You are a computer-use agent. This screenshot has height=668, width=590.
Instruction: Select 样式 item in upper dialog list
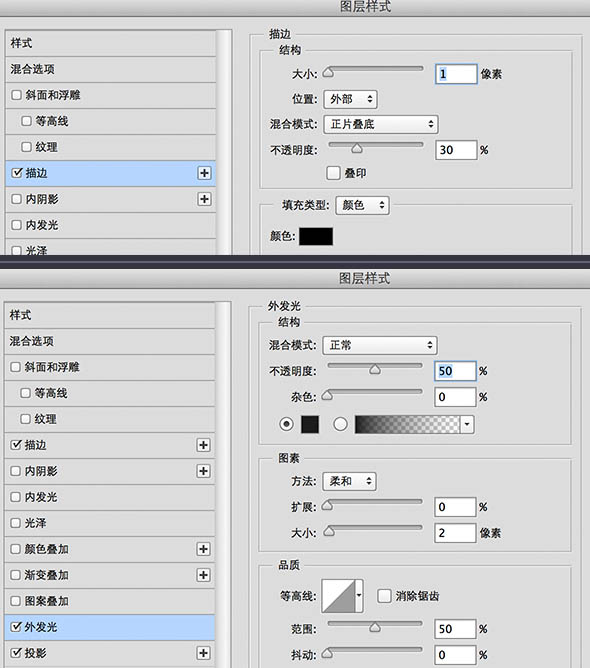[x=110, y=43]
